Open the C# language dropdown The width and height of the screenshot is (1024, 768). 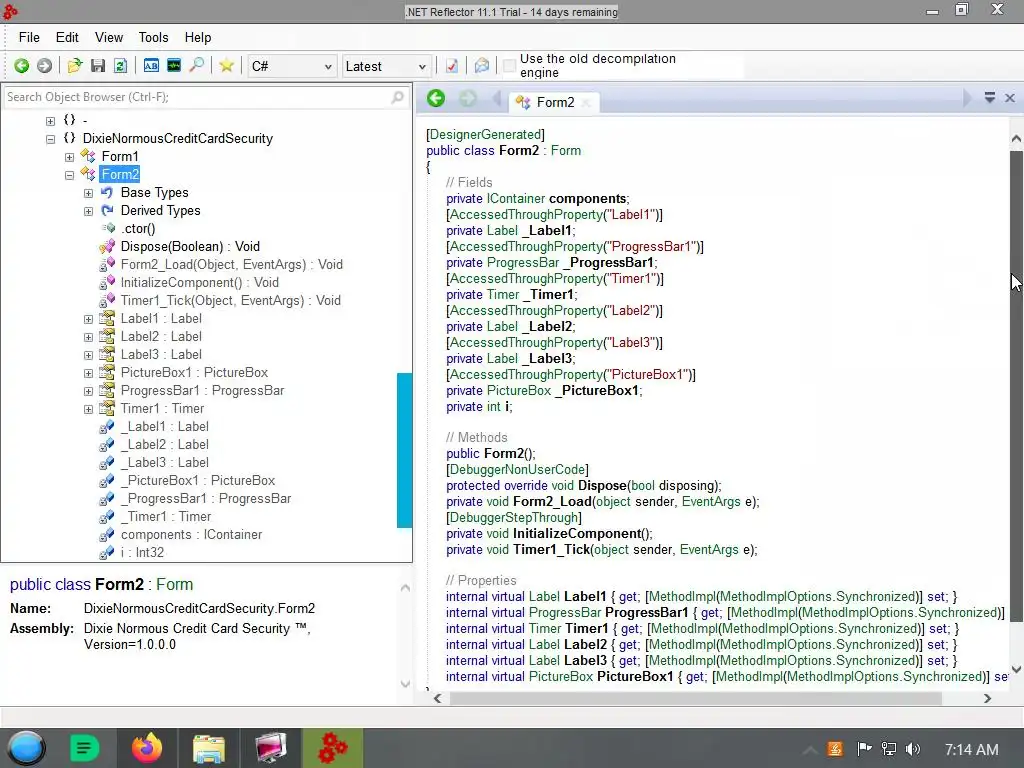coord(291,66)
